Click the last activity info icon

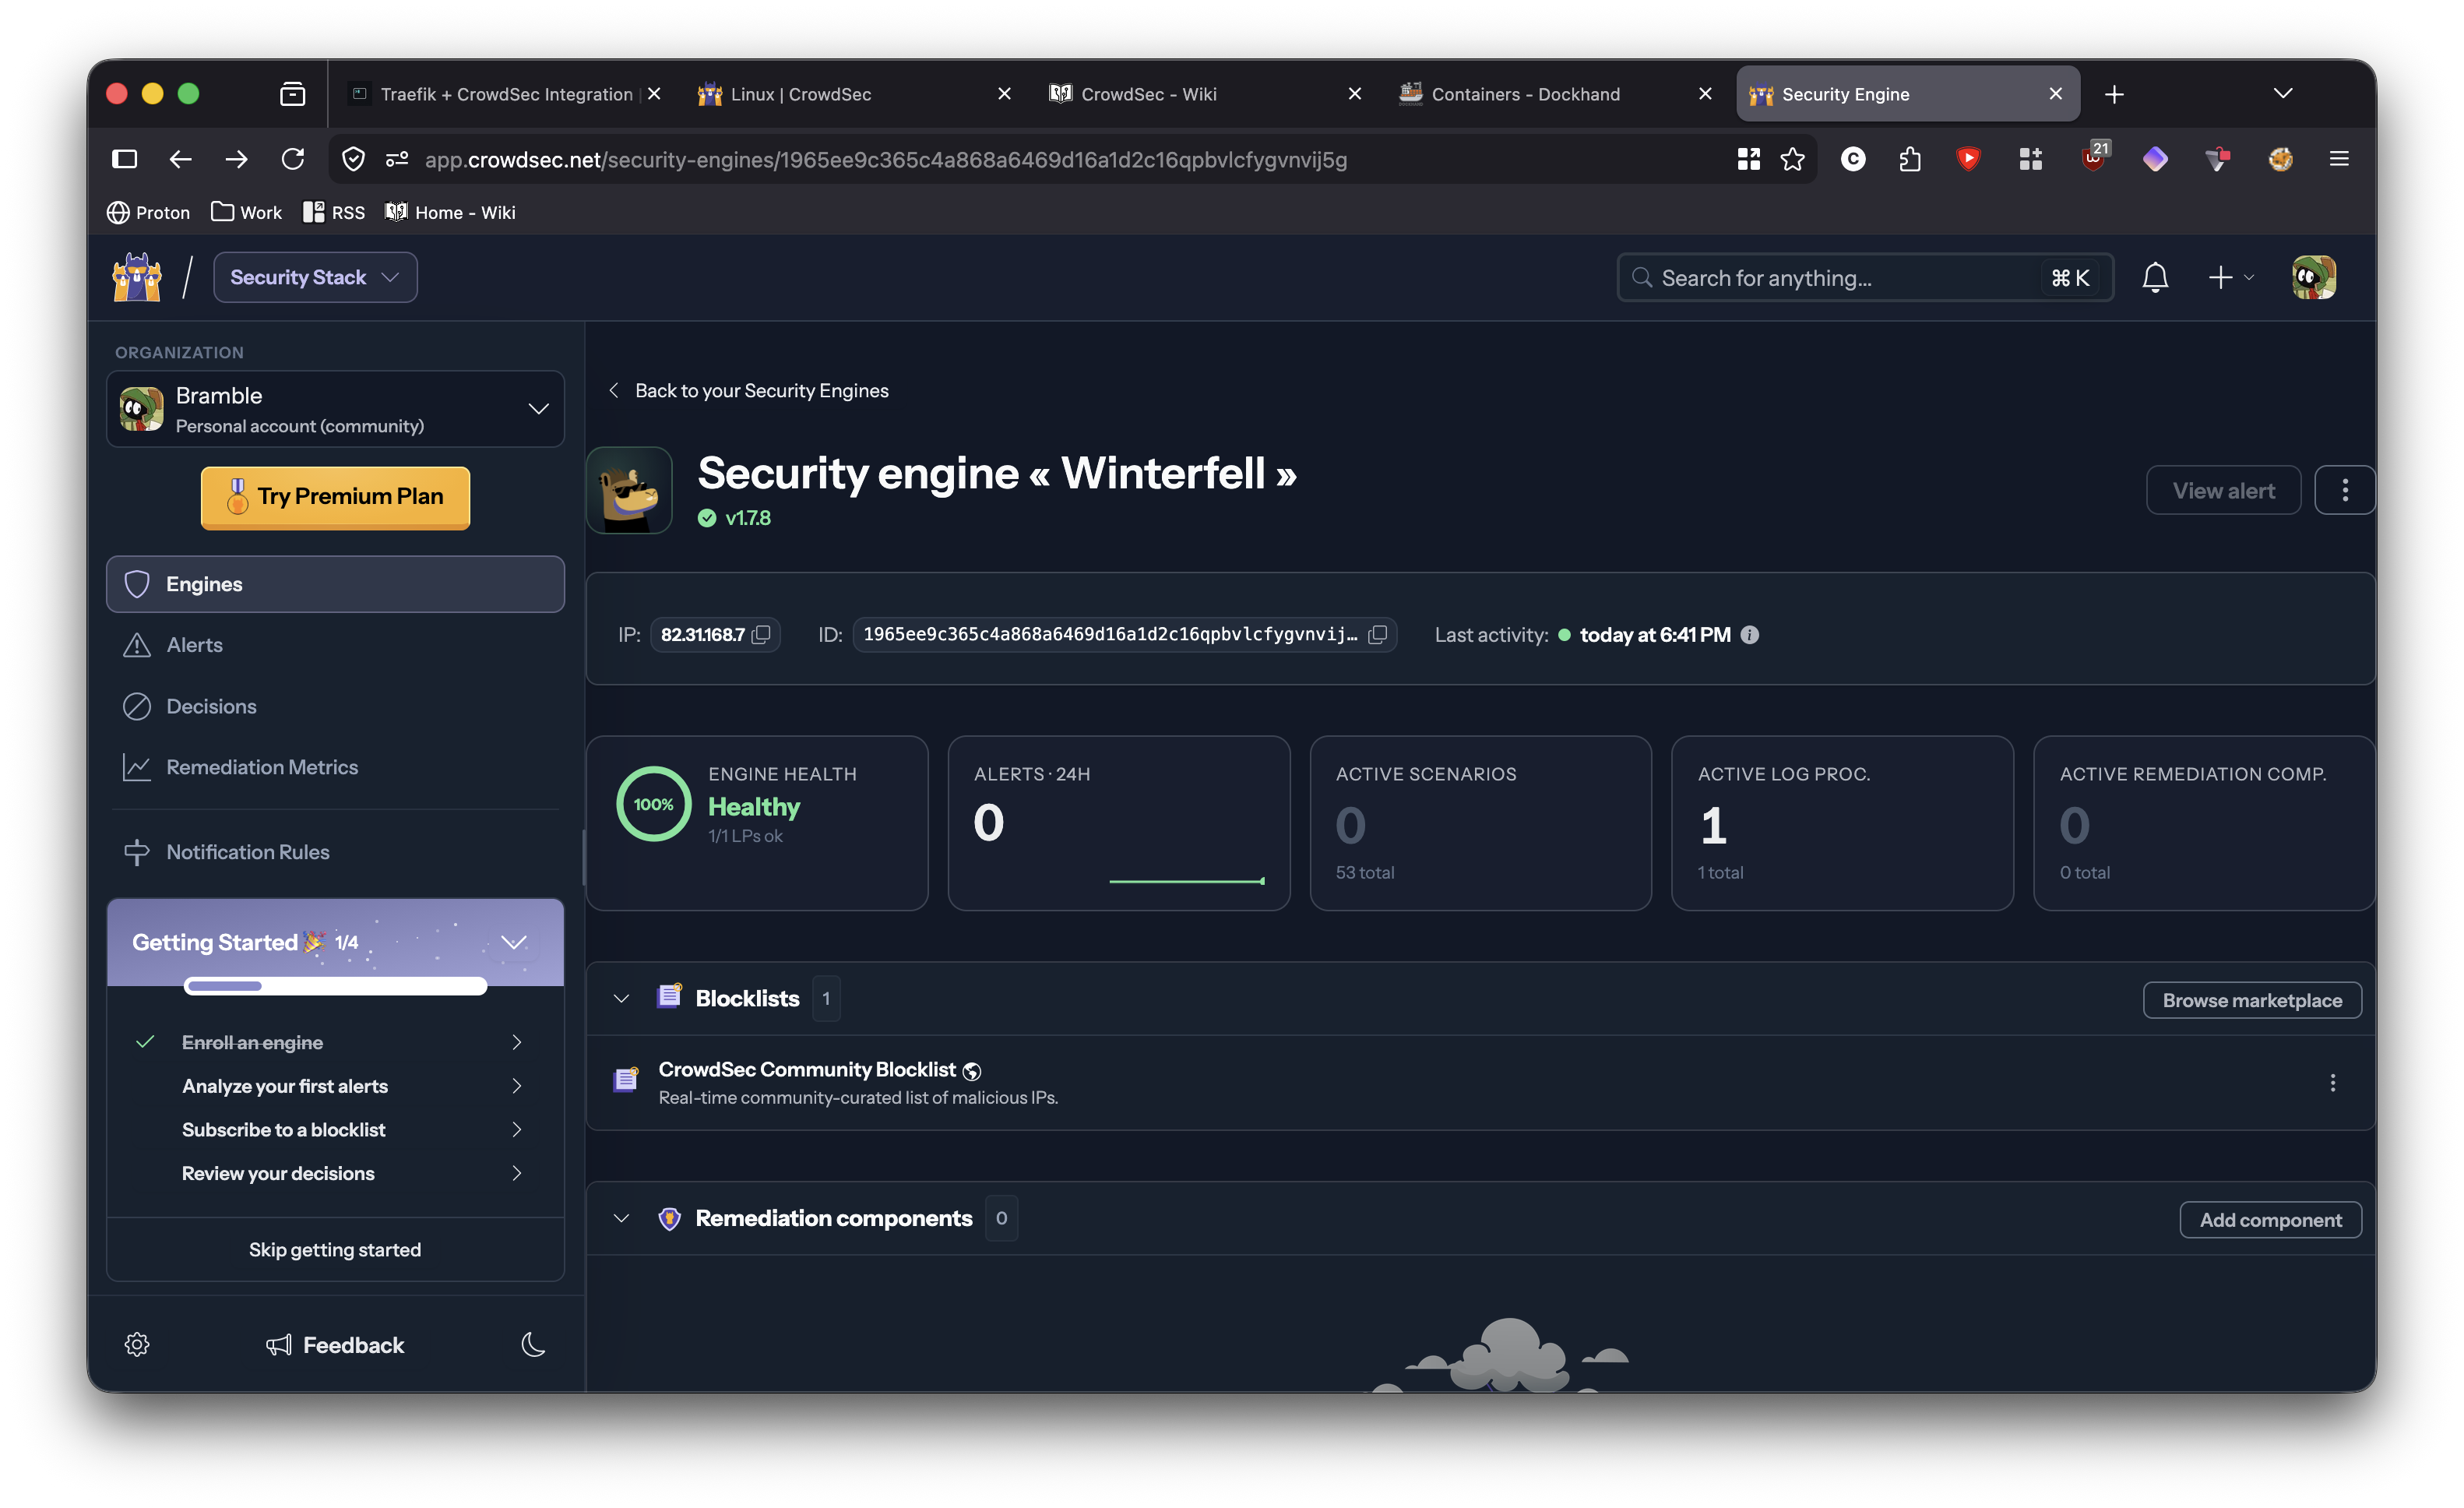(1749, 635)
